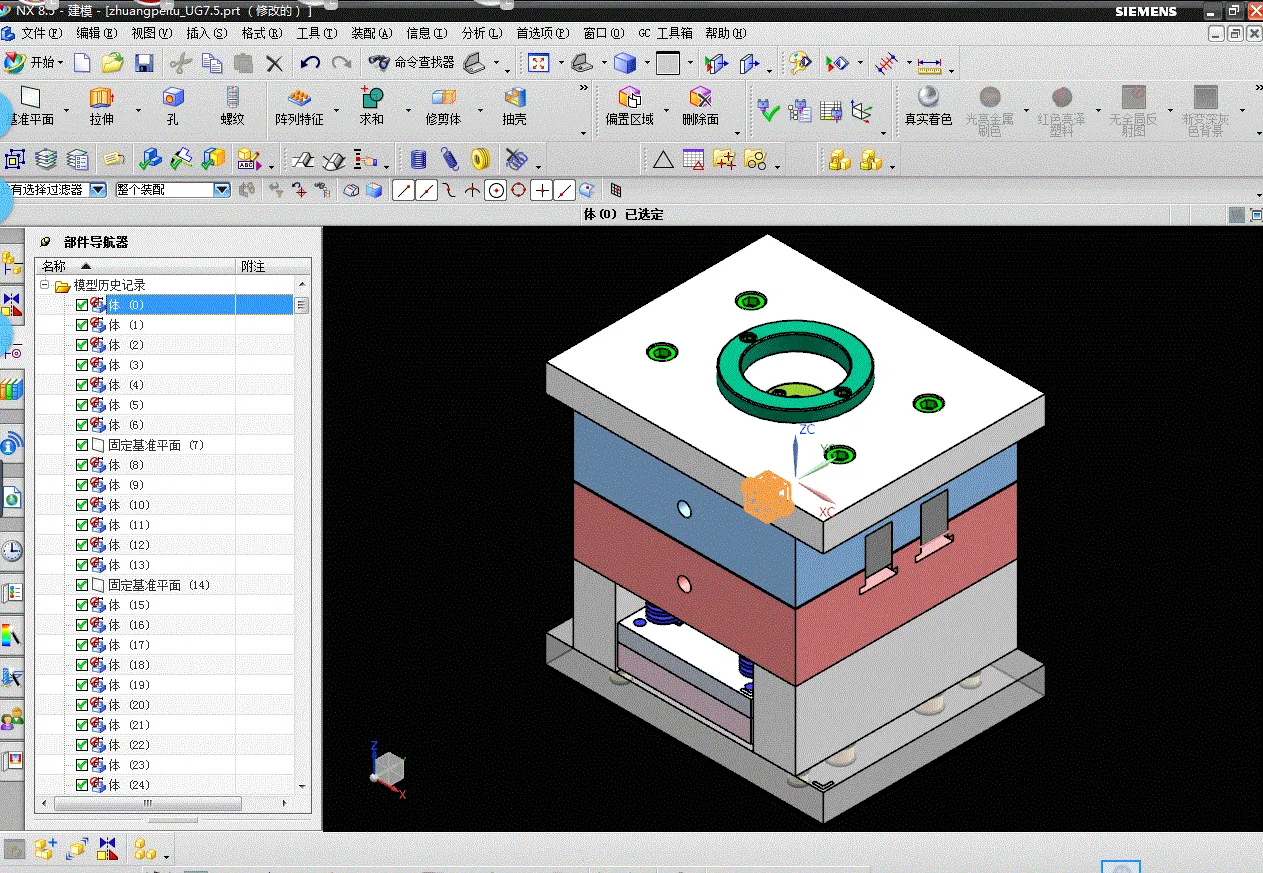
Task: Open the 编辑(E) menu
Action: click(x=95, y=33)
